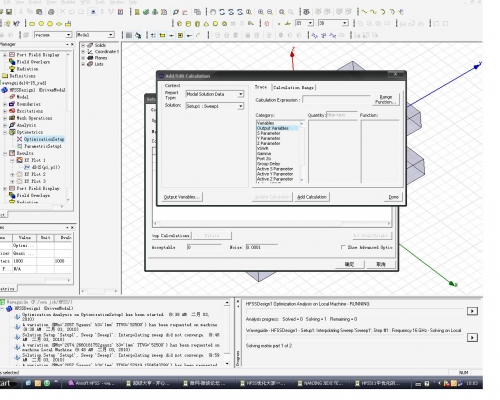Expand the Boundaries node in the project tree
Image resolution: width=500 pixels, height=400 pixels.
click(x=5, y=104)
